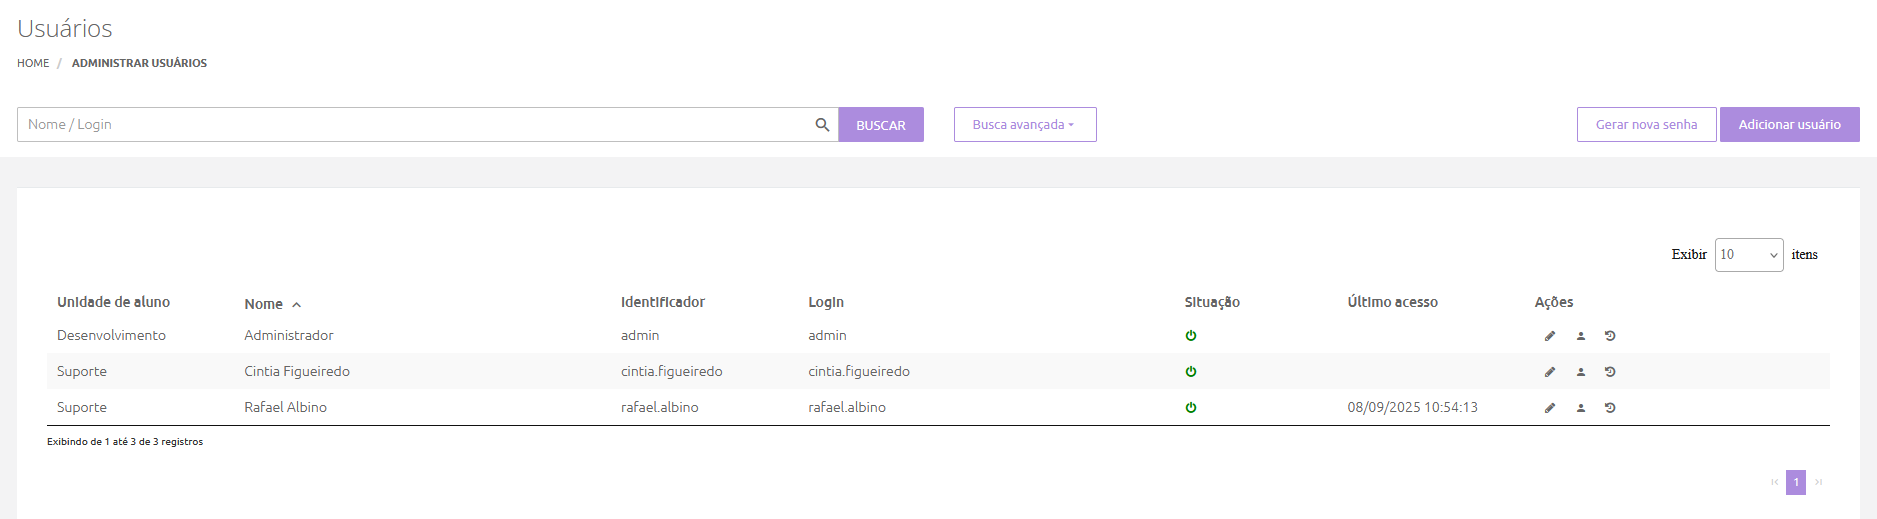
Task: Toggle the green status power icon for Administrador
Action: (x=1191, y=336)
